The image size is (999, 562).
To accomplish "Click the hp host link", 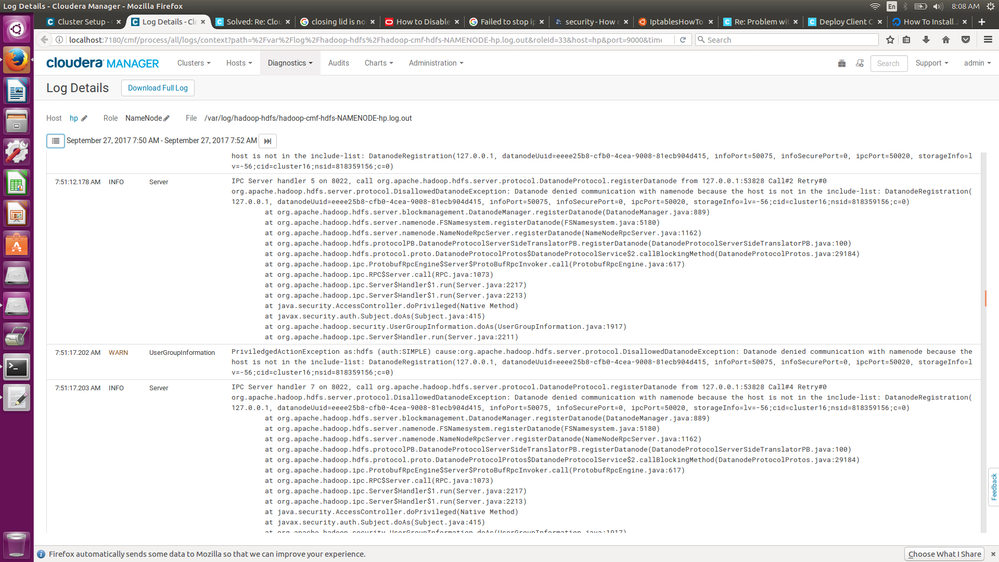I will point(74,119).
